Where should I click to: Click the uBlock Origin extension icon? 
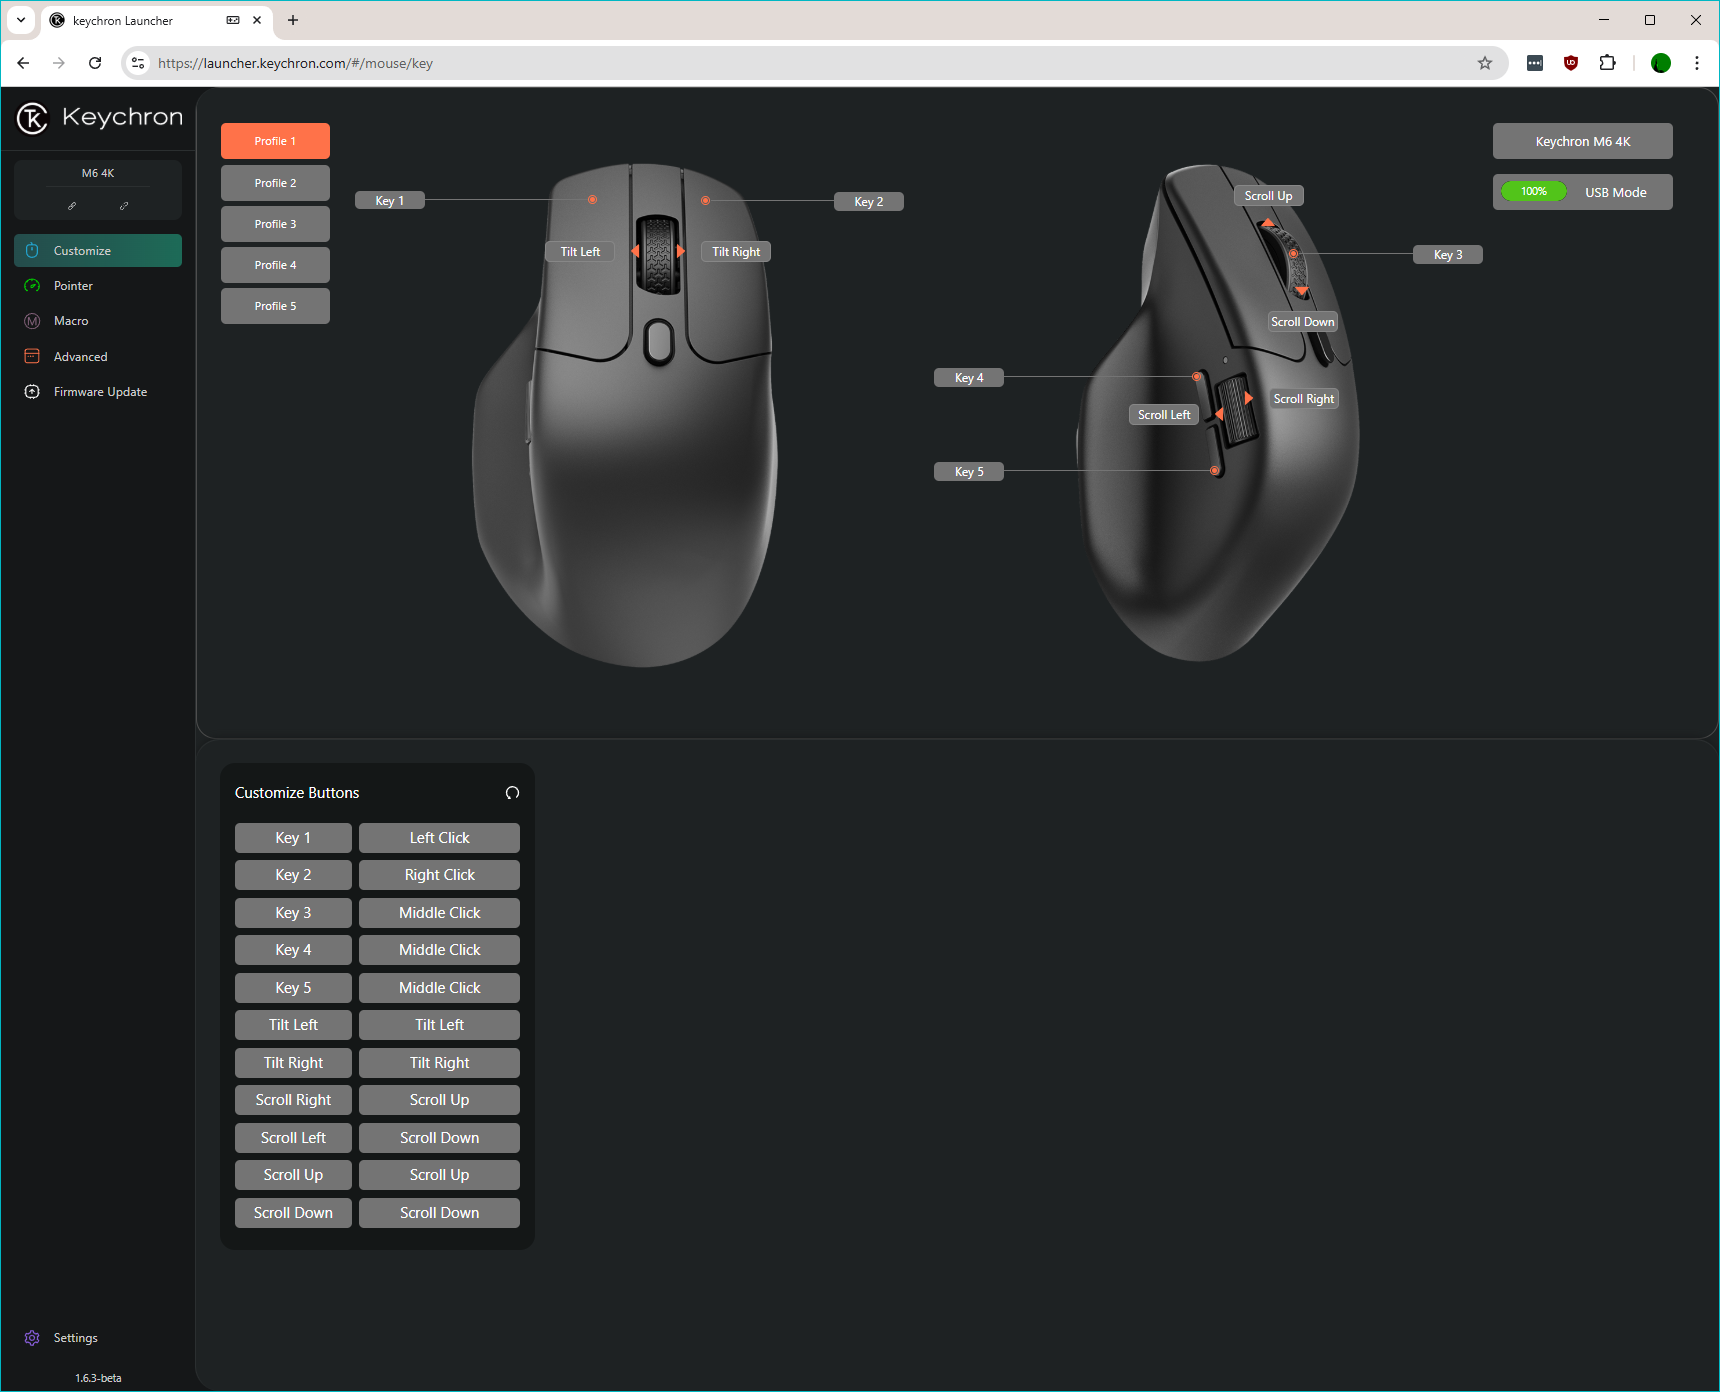[x=1571, y=63]
